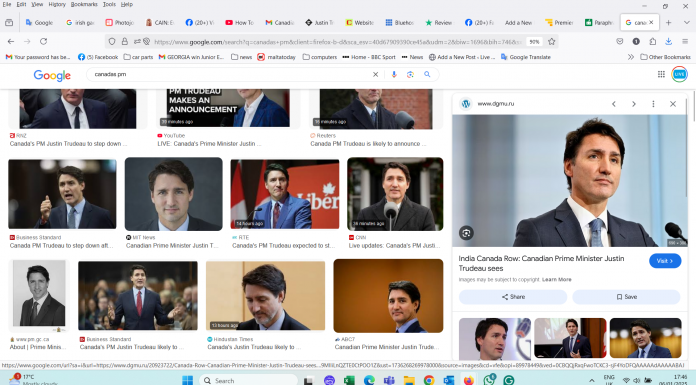Open the preview panel three-dot options
Image resolution: width=696 pixels, height=385 pixels.
653,103
